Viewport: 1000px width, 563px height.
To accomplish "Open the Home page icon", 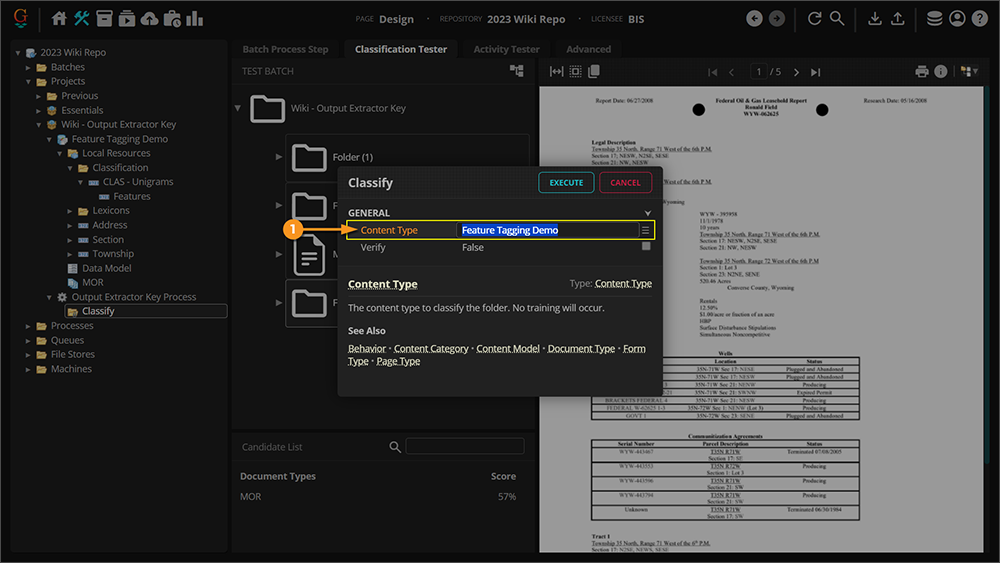I will (x=59, y=19).
